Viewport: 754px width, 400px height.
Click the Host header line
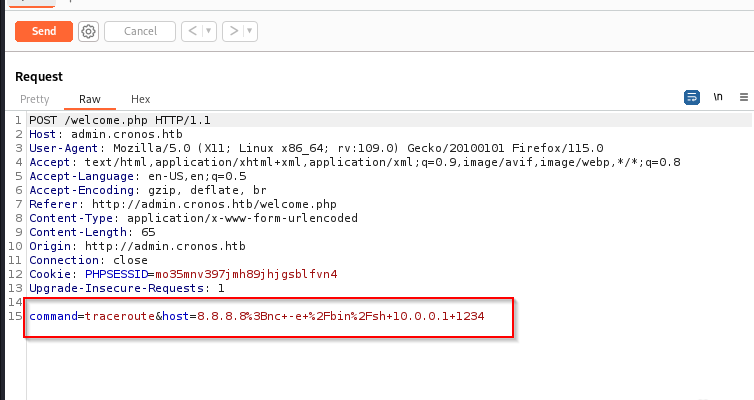pyautogui.click(x=90, y=134)
